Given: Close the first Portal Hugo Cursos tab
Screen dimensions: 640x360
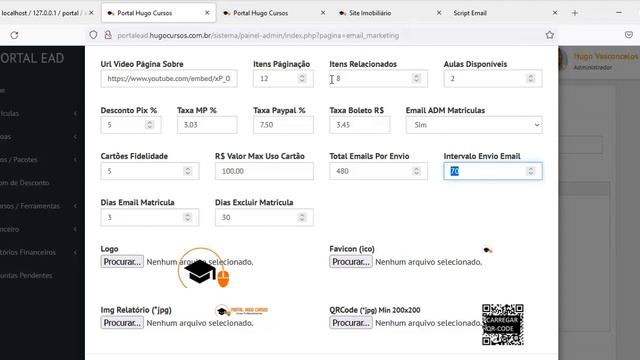Looking at the screenshot, I should coord(207,13).
